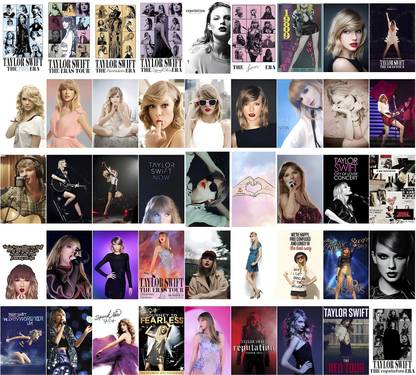Open the orange-pink Eras Tour poster
The width and height of the screenshot is (416, 375).
(161, 265)
